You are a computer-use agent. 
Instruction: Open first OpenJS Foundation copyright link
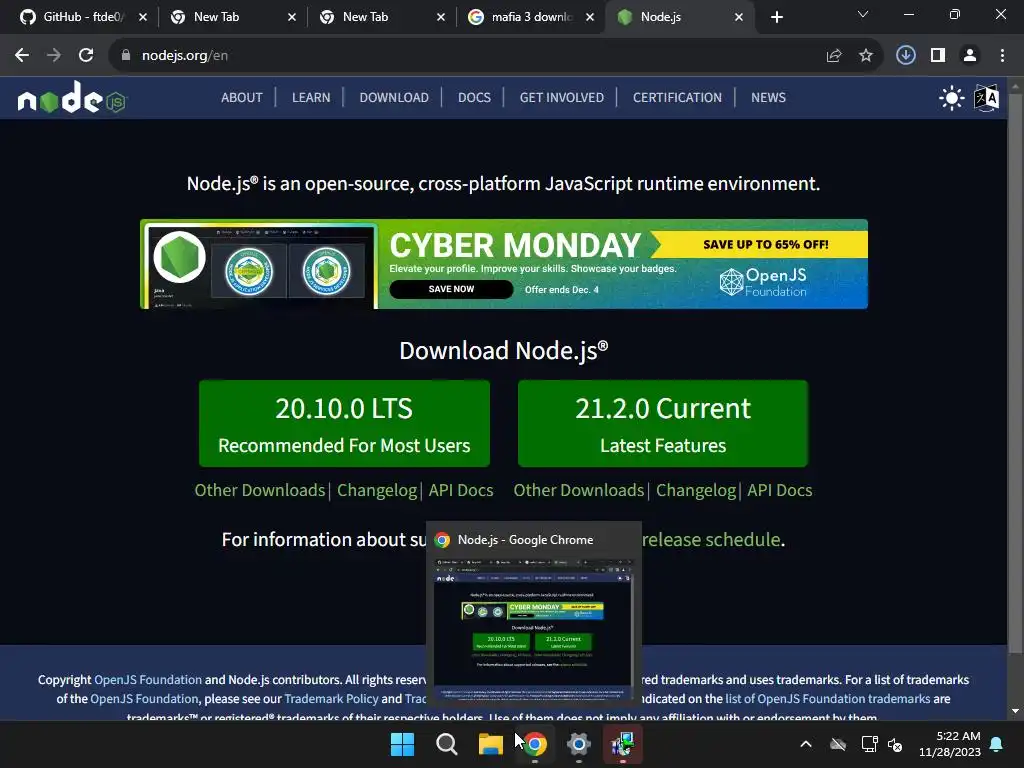(x=148, y=680)
